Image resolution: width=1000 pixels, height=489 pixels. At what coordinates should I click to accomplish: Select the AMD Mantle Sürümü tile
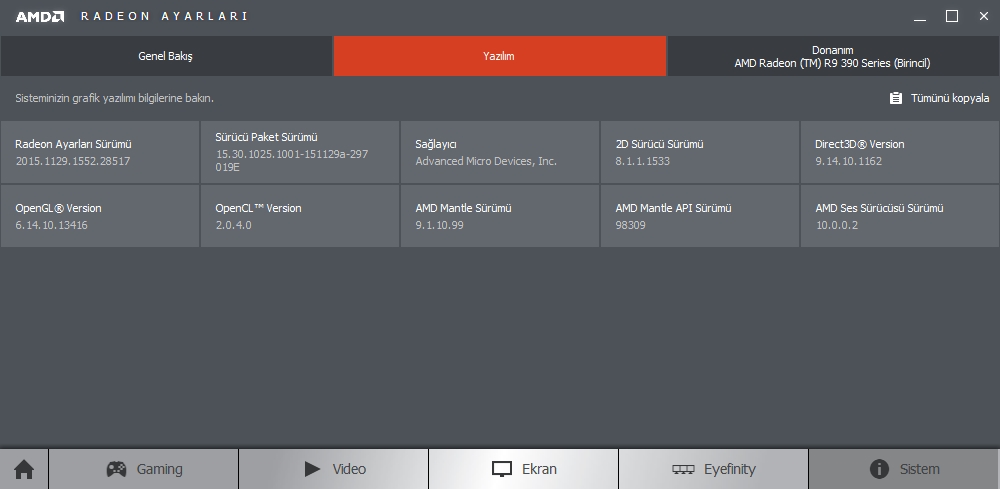pyautogui.click(x=500, y=216)
